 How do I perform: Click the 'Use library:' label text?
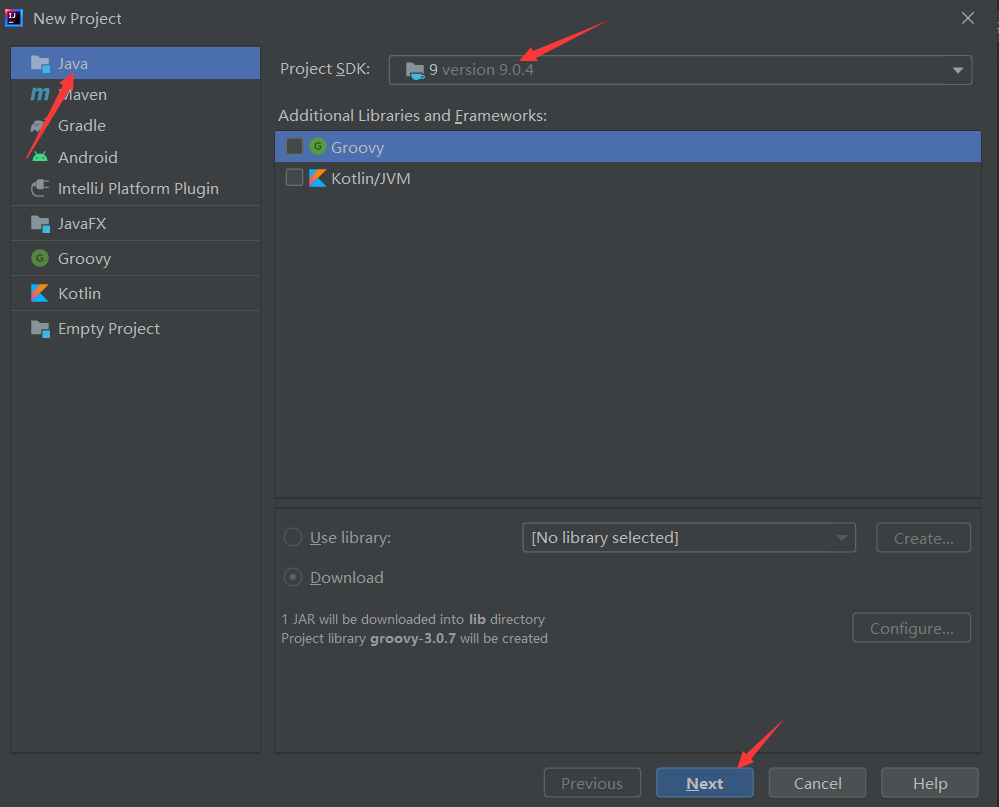click(x=350, y=538)
